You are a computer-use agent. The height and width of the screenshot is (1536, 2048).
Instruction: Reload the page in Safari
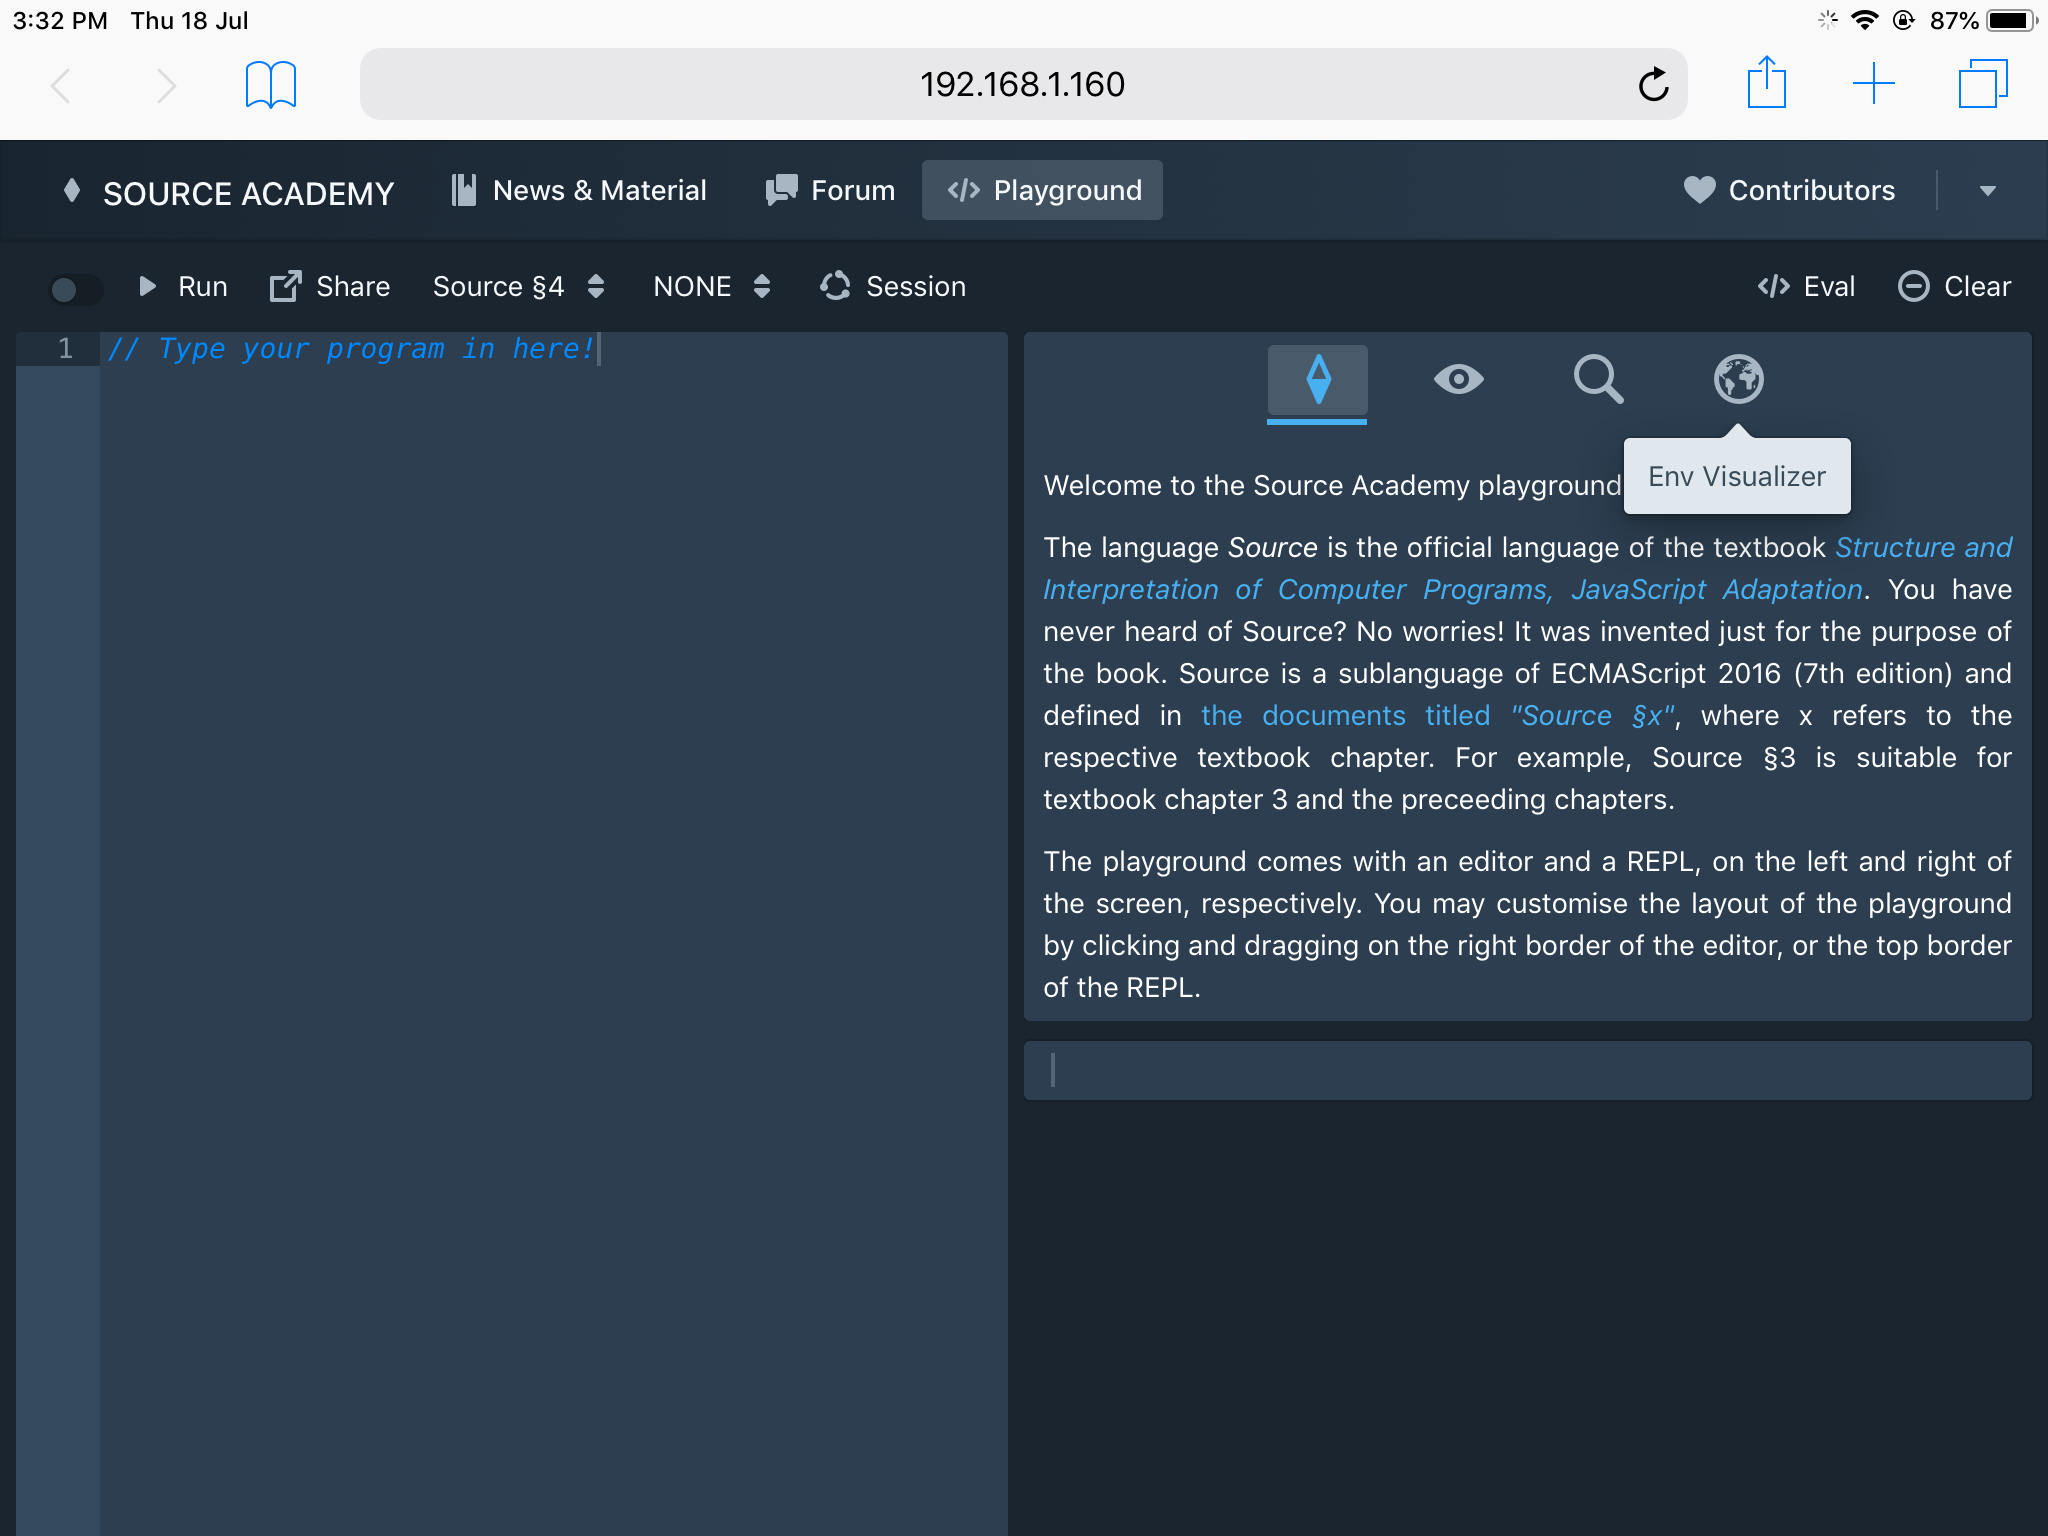[x=1653, y=85]
